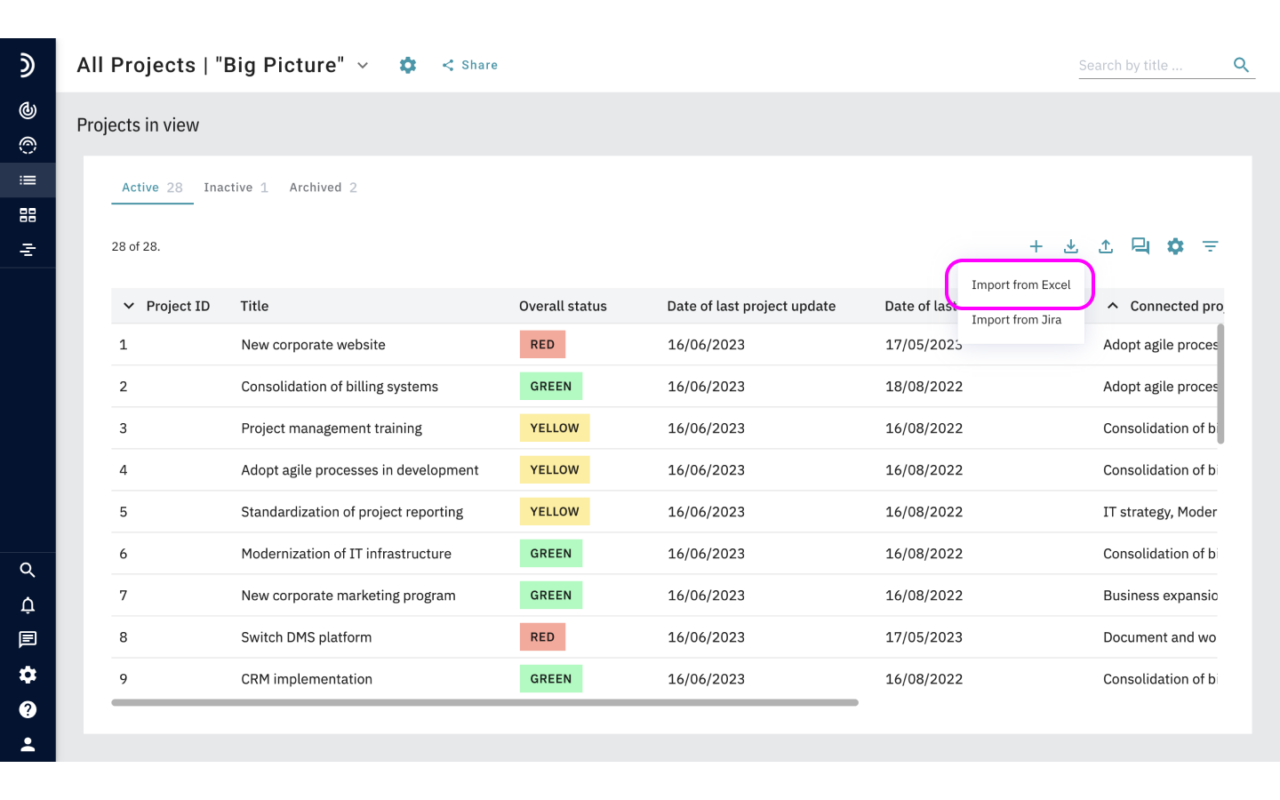Viewport: 1280px width, 800px height.
Task: Open the Help icon in the sidebar
Action: pyautogui.click(x=28, y=709)
